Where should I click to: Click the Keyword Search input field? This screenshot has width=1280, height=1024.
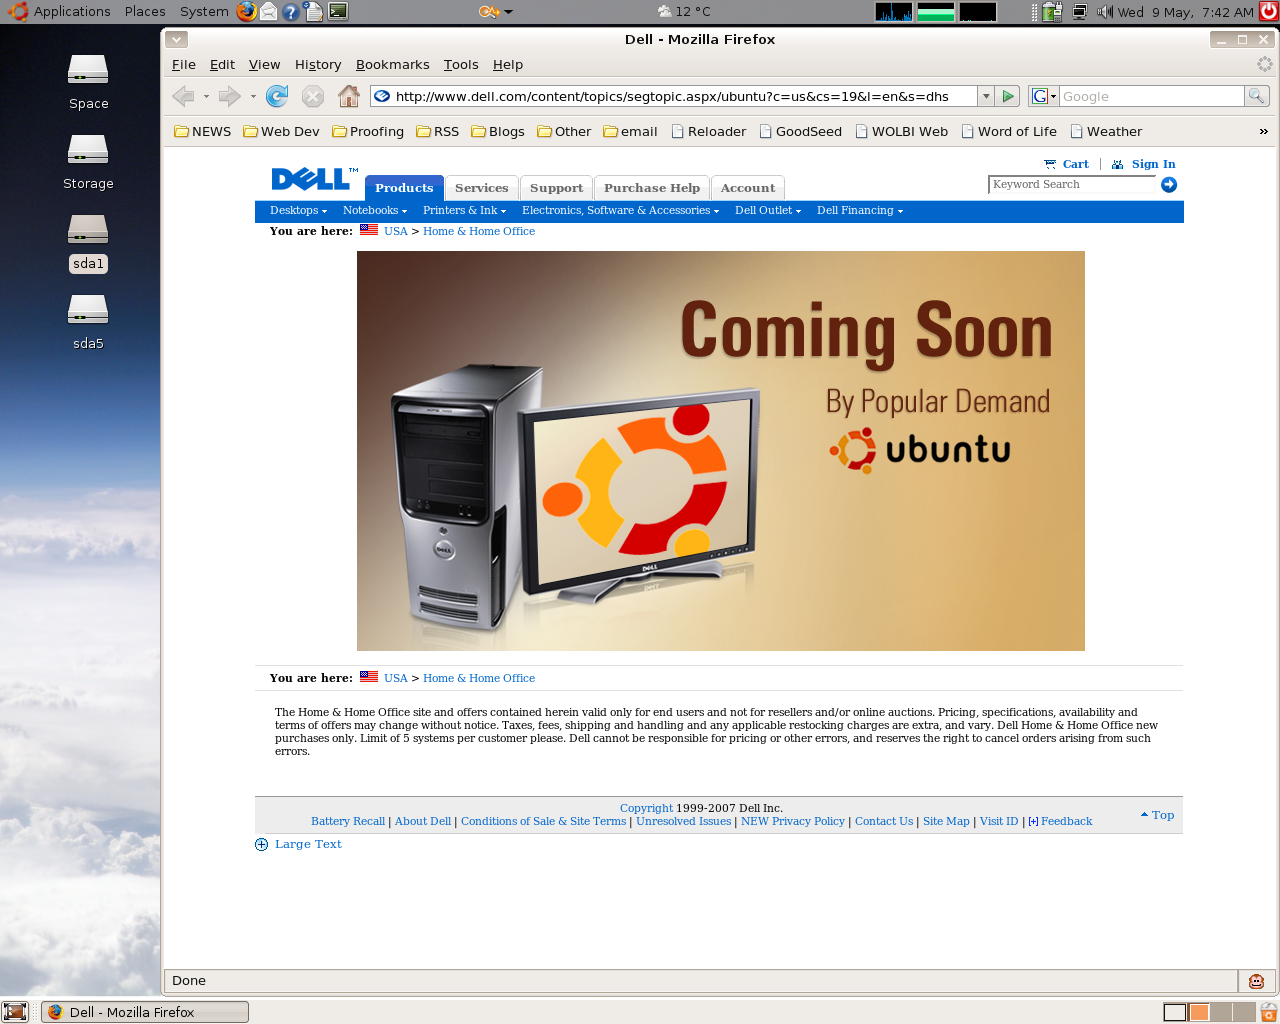1073,185
